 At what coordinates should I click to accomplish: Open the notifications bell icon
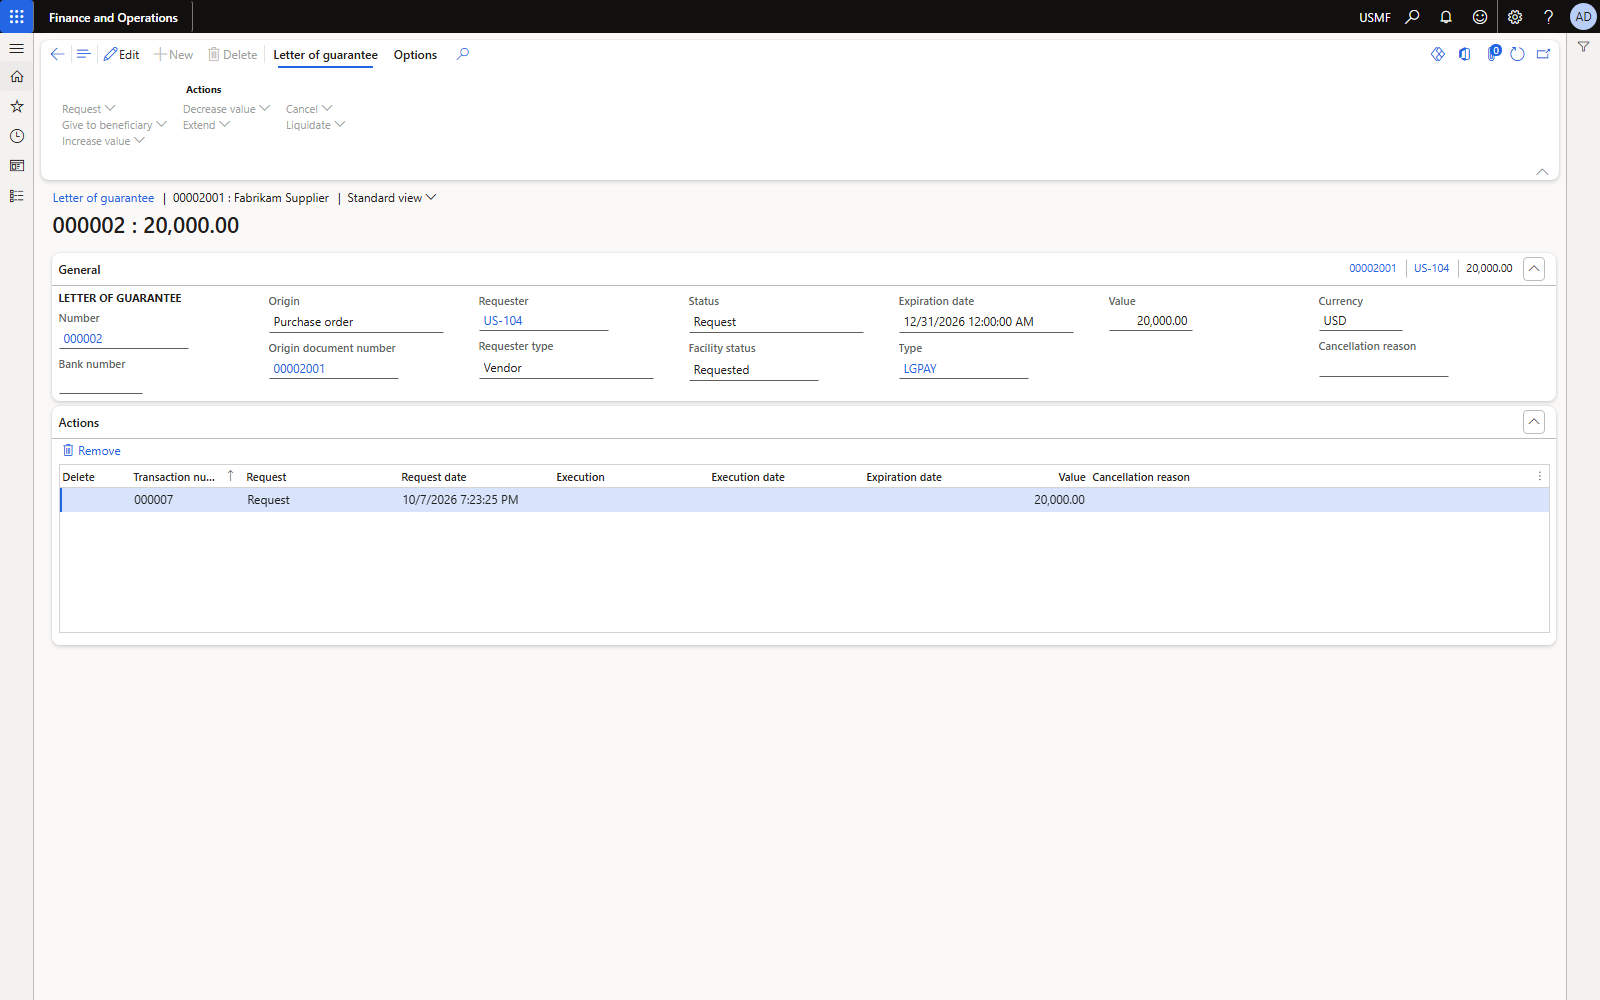point(1446,17)
